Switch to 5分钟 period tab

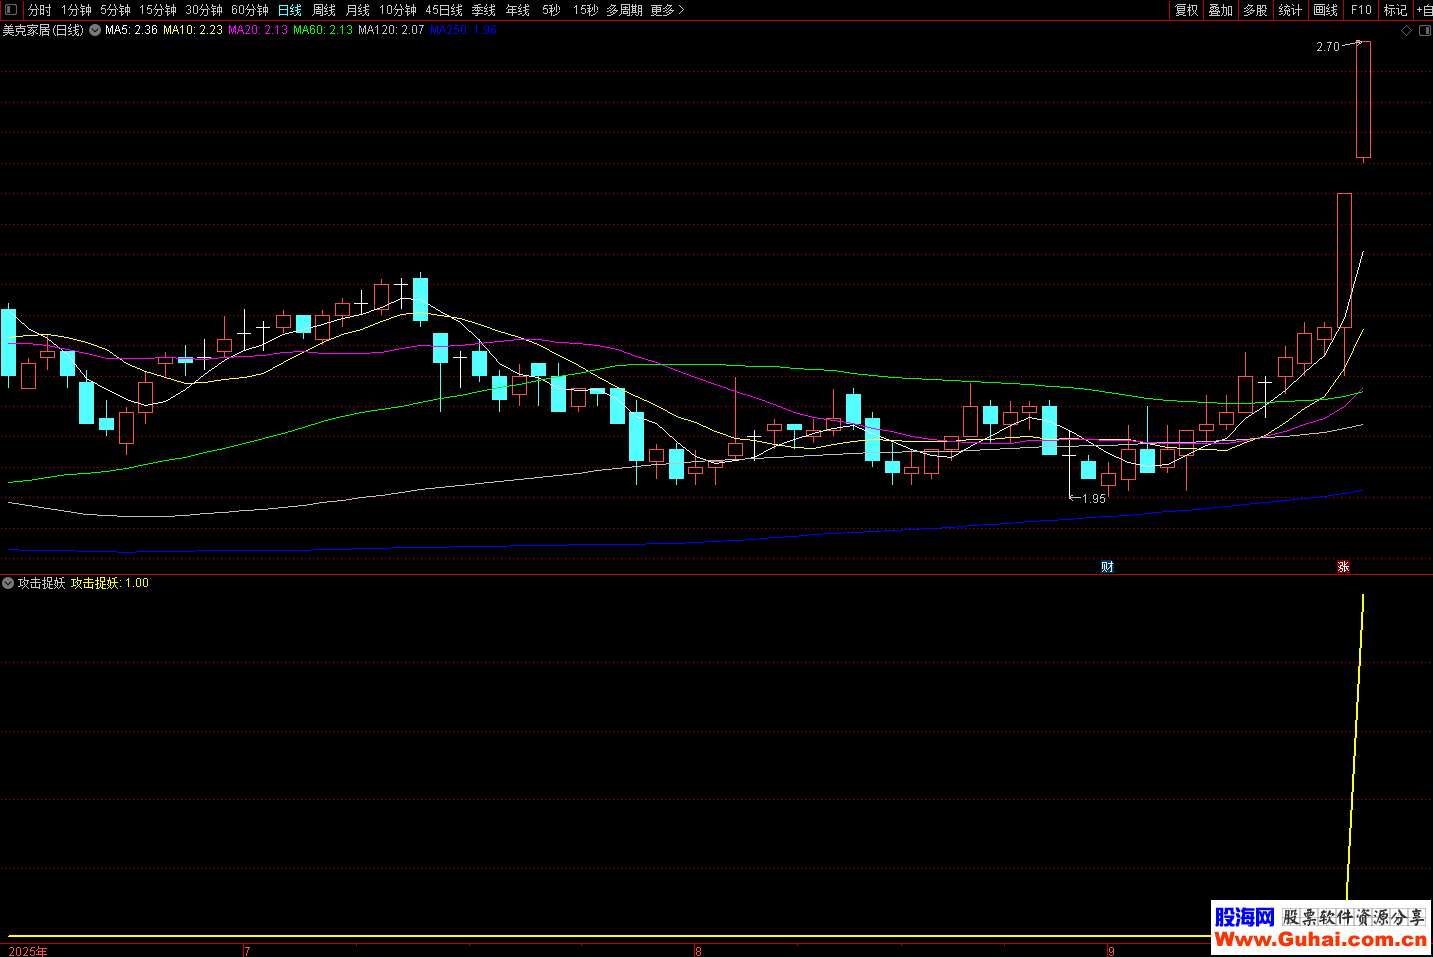(115, 10)
